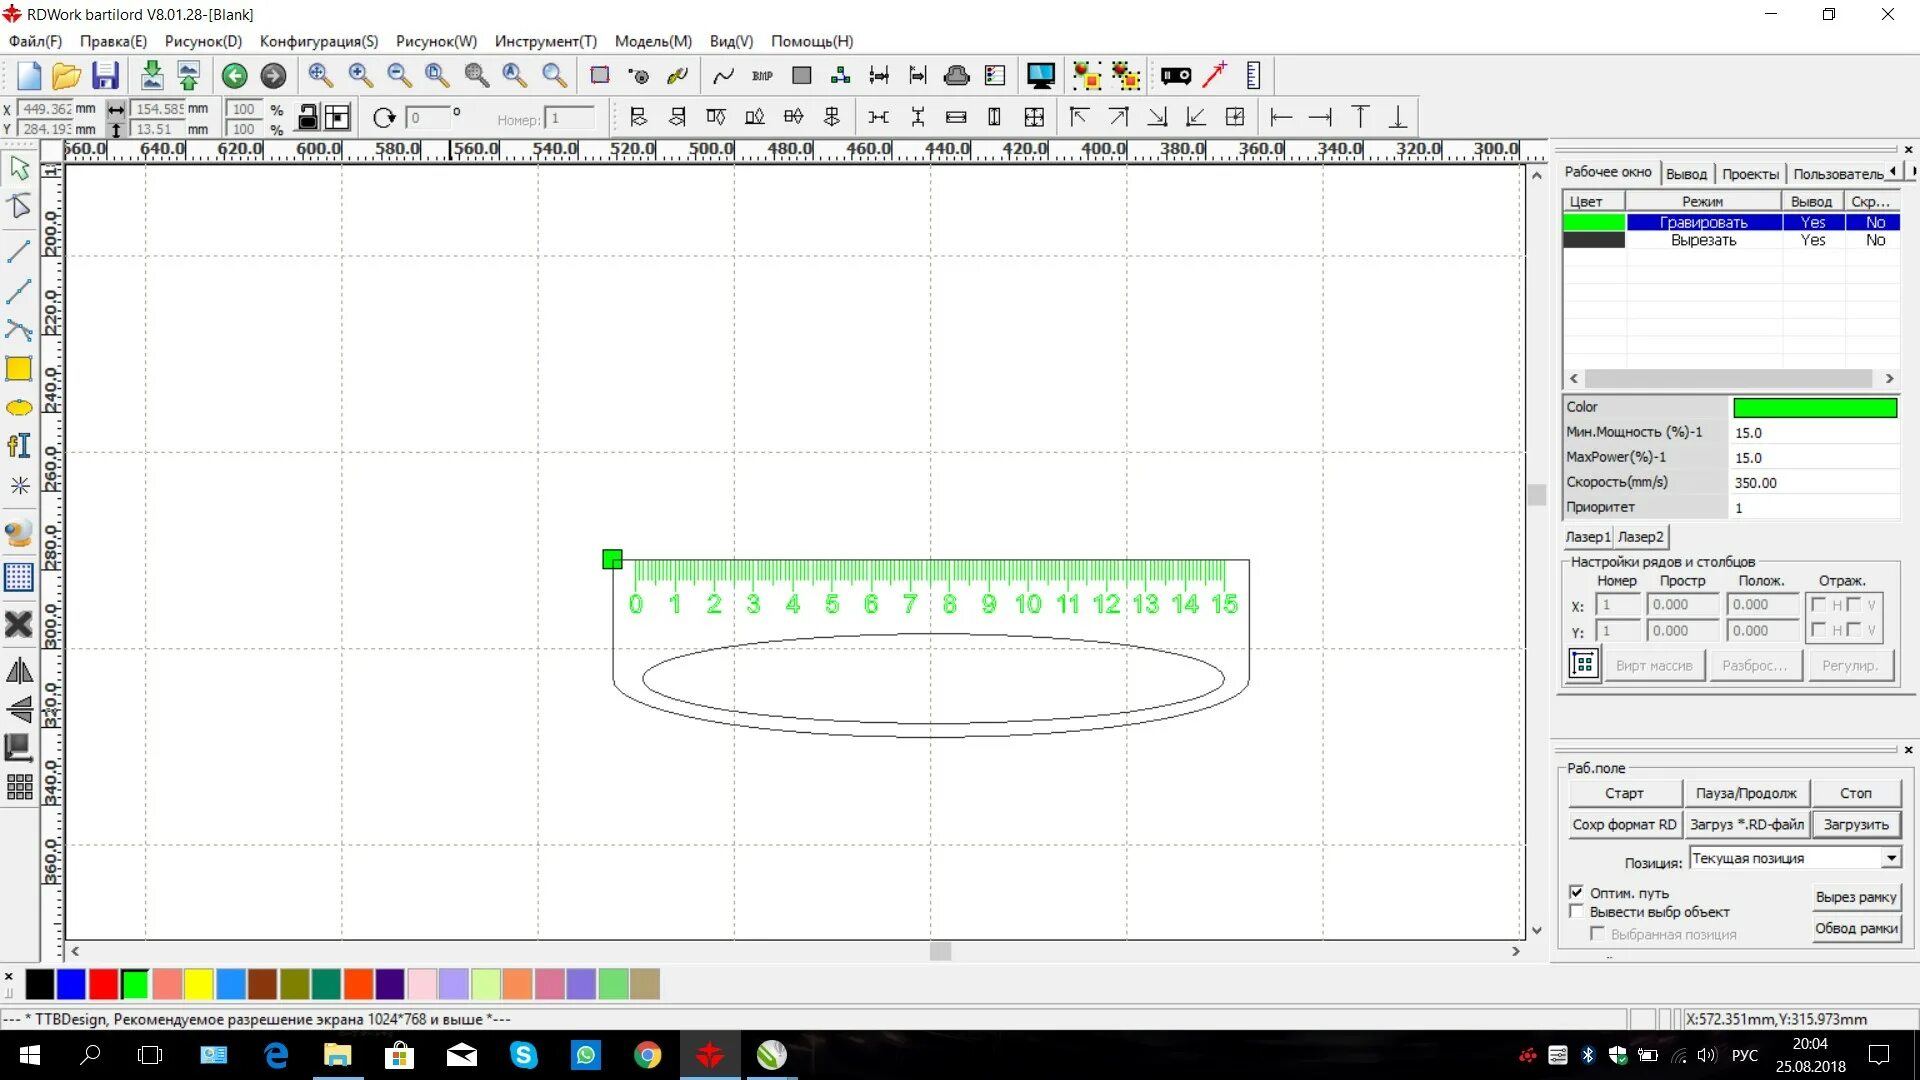
Task: Pick the red swatch in palette
Action: (103, 984)
